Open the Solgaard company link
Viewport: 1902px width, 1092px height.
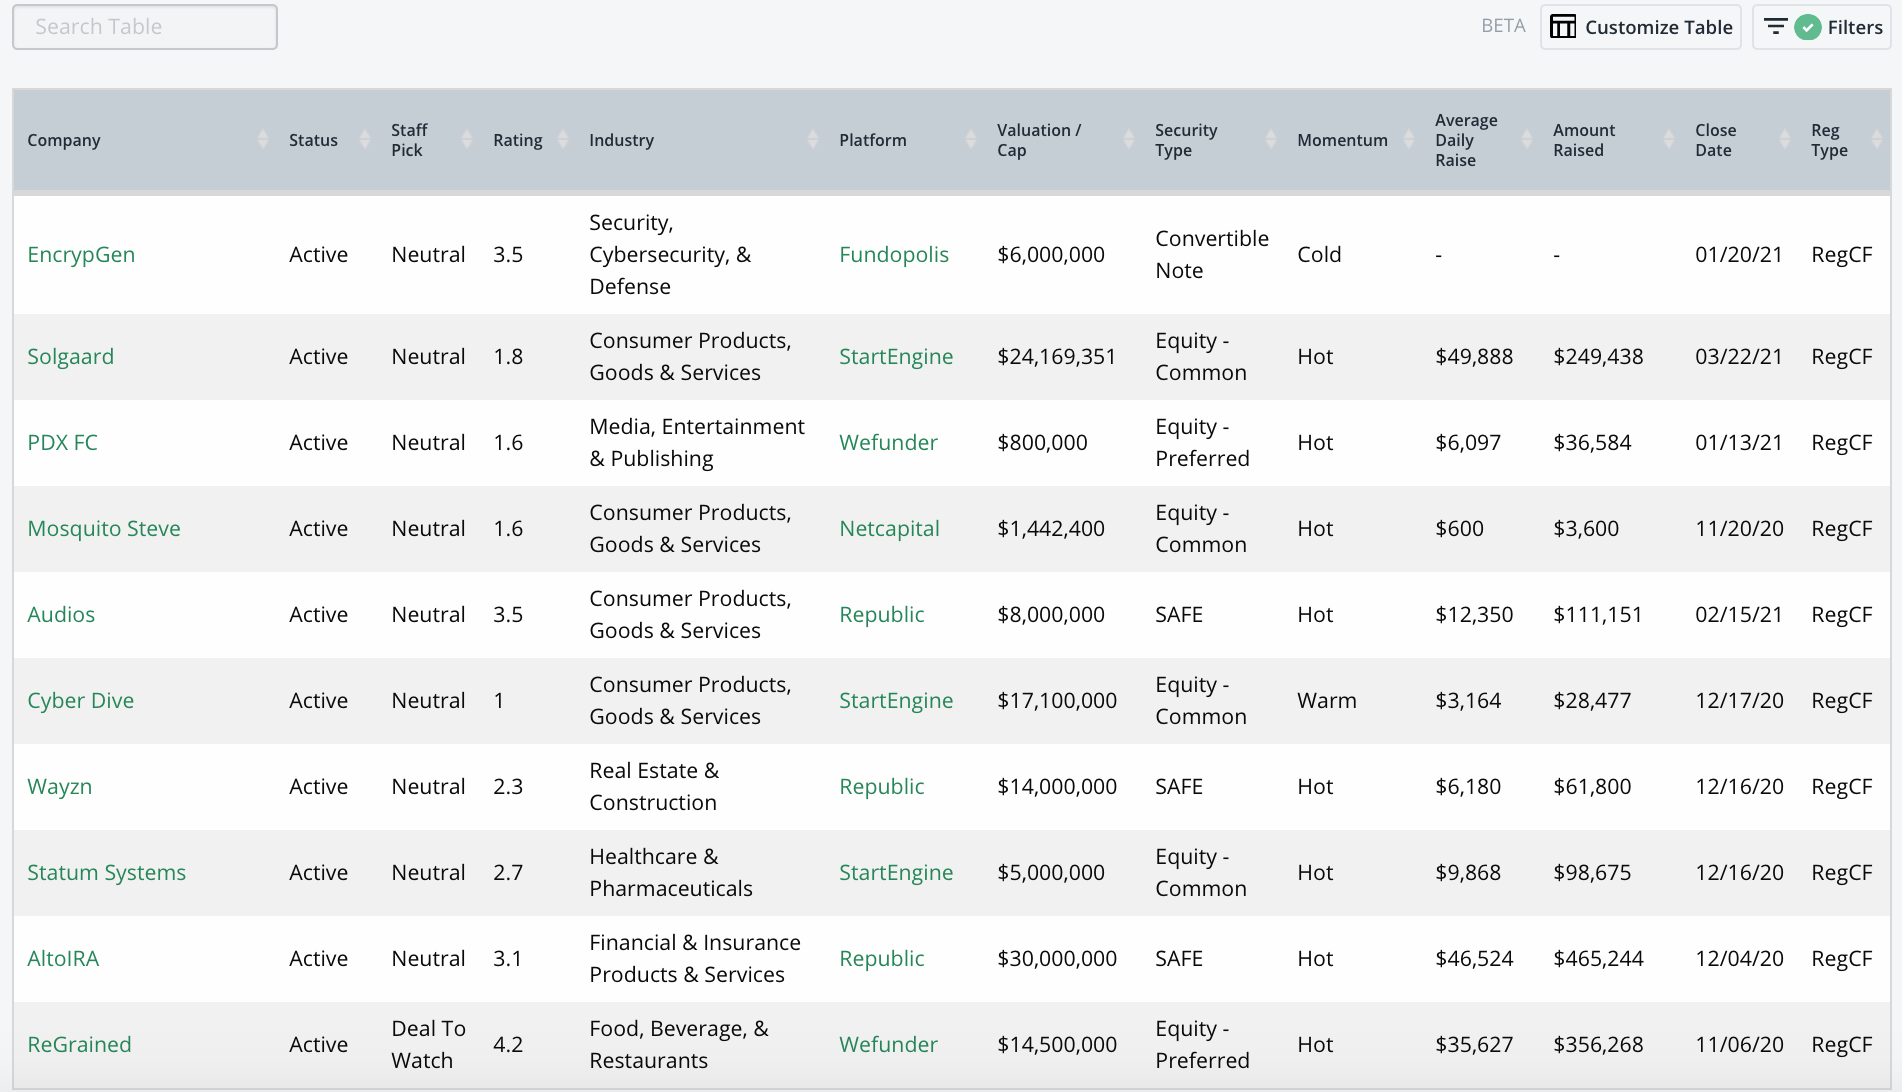click(70, 357)
